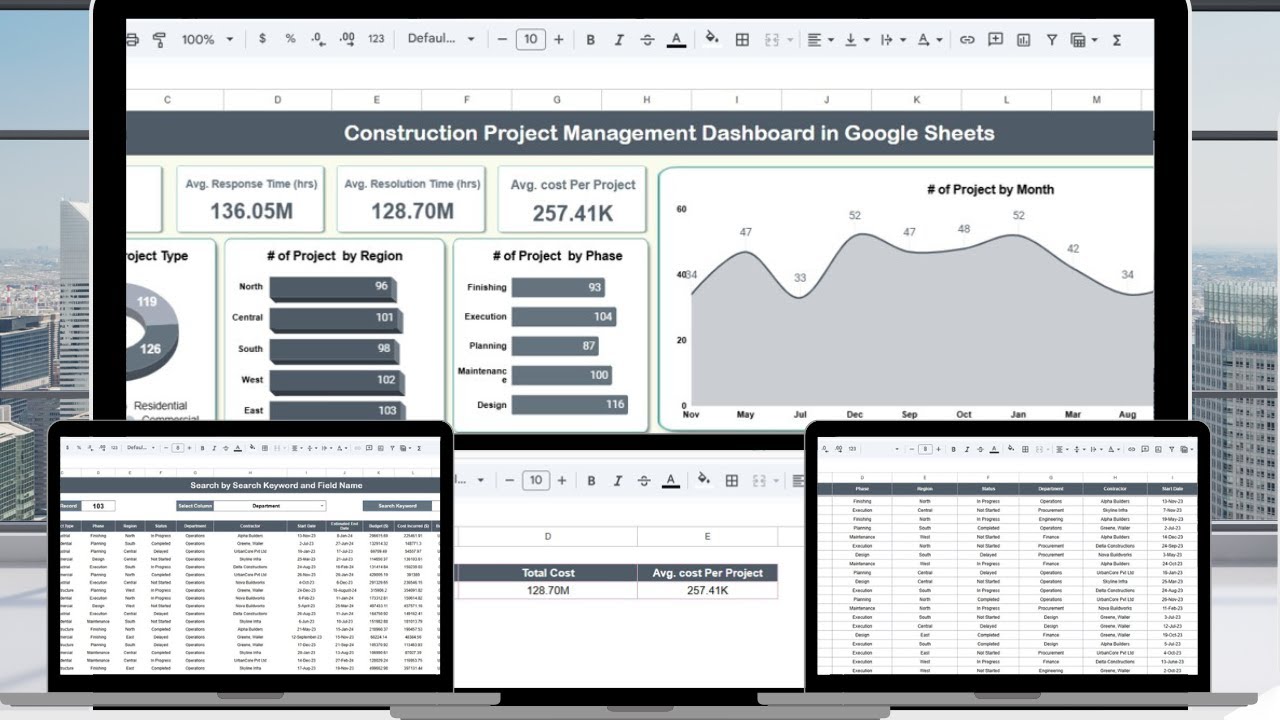Viewport: 1280px width, 720px height.
Task: Toggle Bold in the large dashboard toolbar
Action: tap(590, 39)
